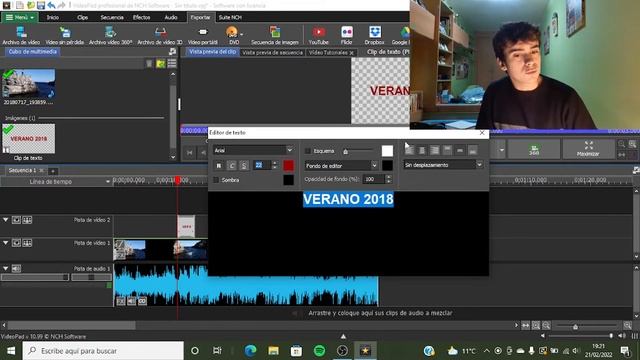Viewport: 640px width, 360px height.
Task: Align text center in text editor
Action: pos(422,150)
